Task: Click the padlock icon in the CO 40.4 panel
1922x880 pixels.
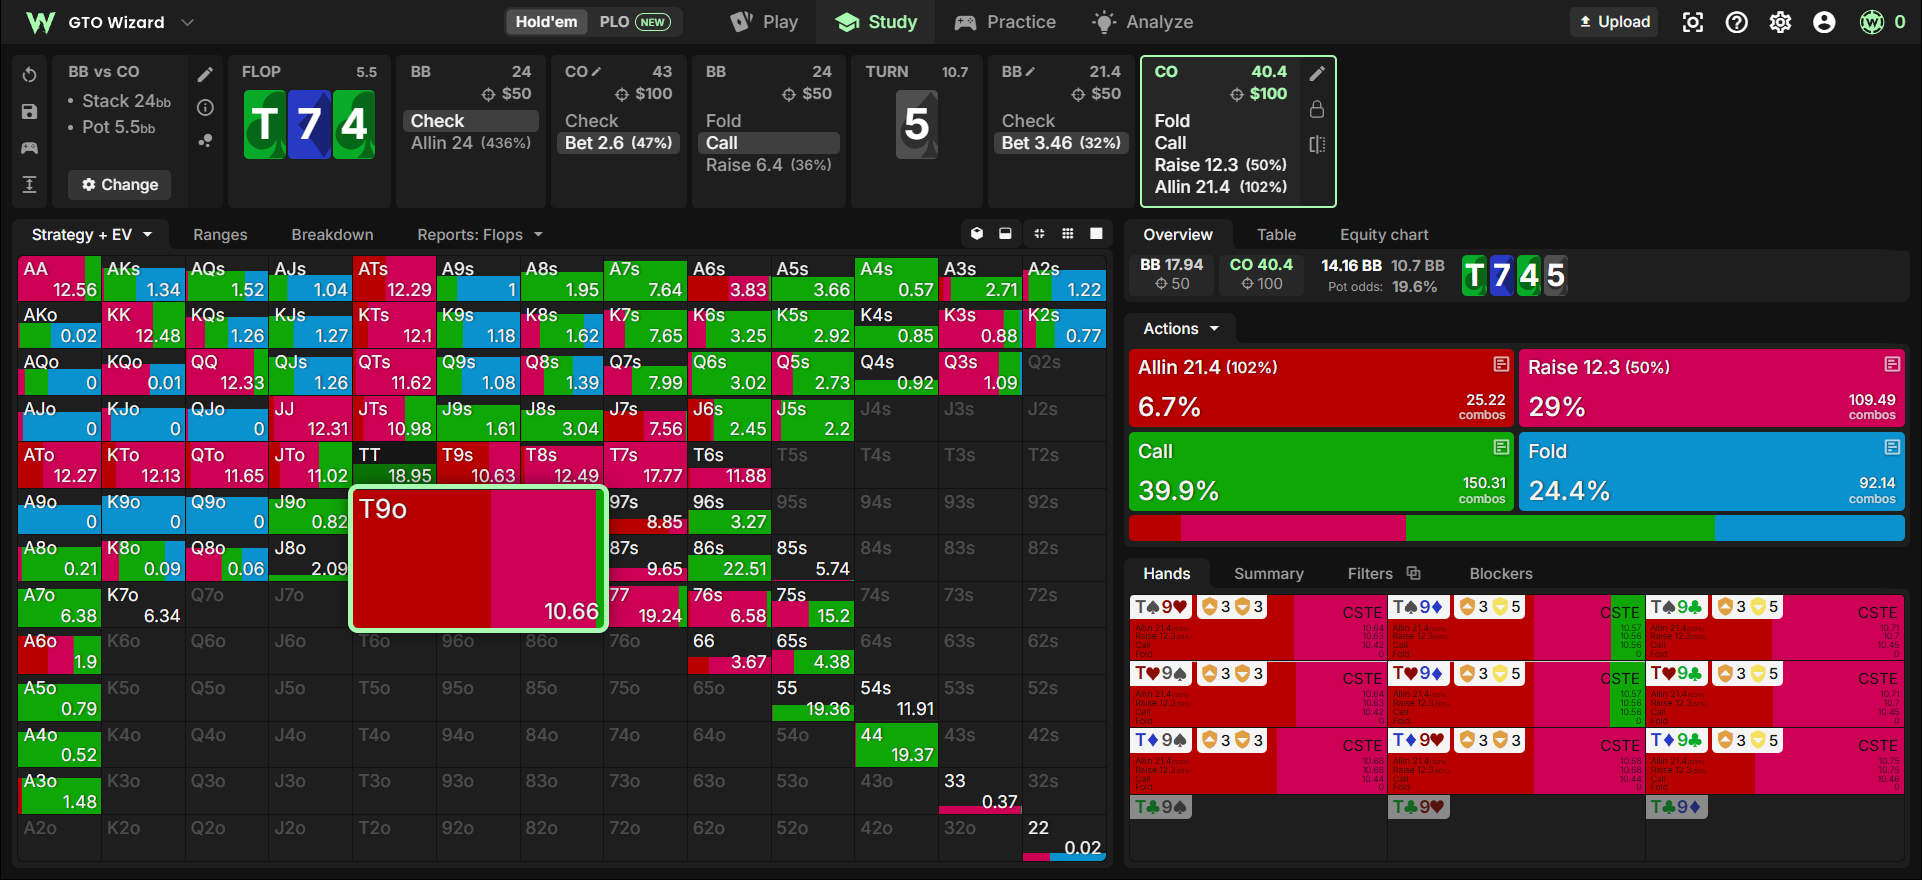Action: click(1317, 109)
